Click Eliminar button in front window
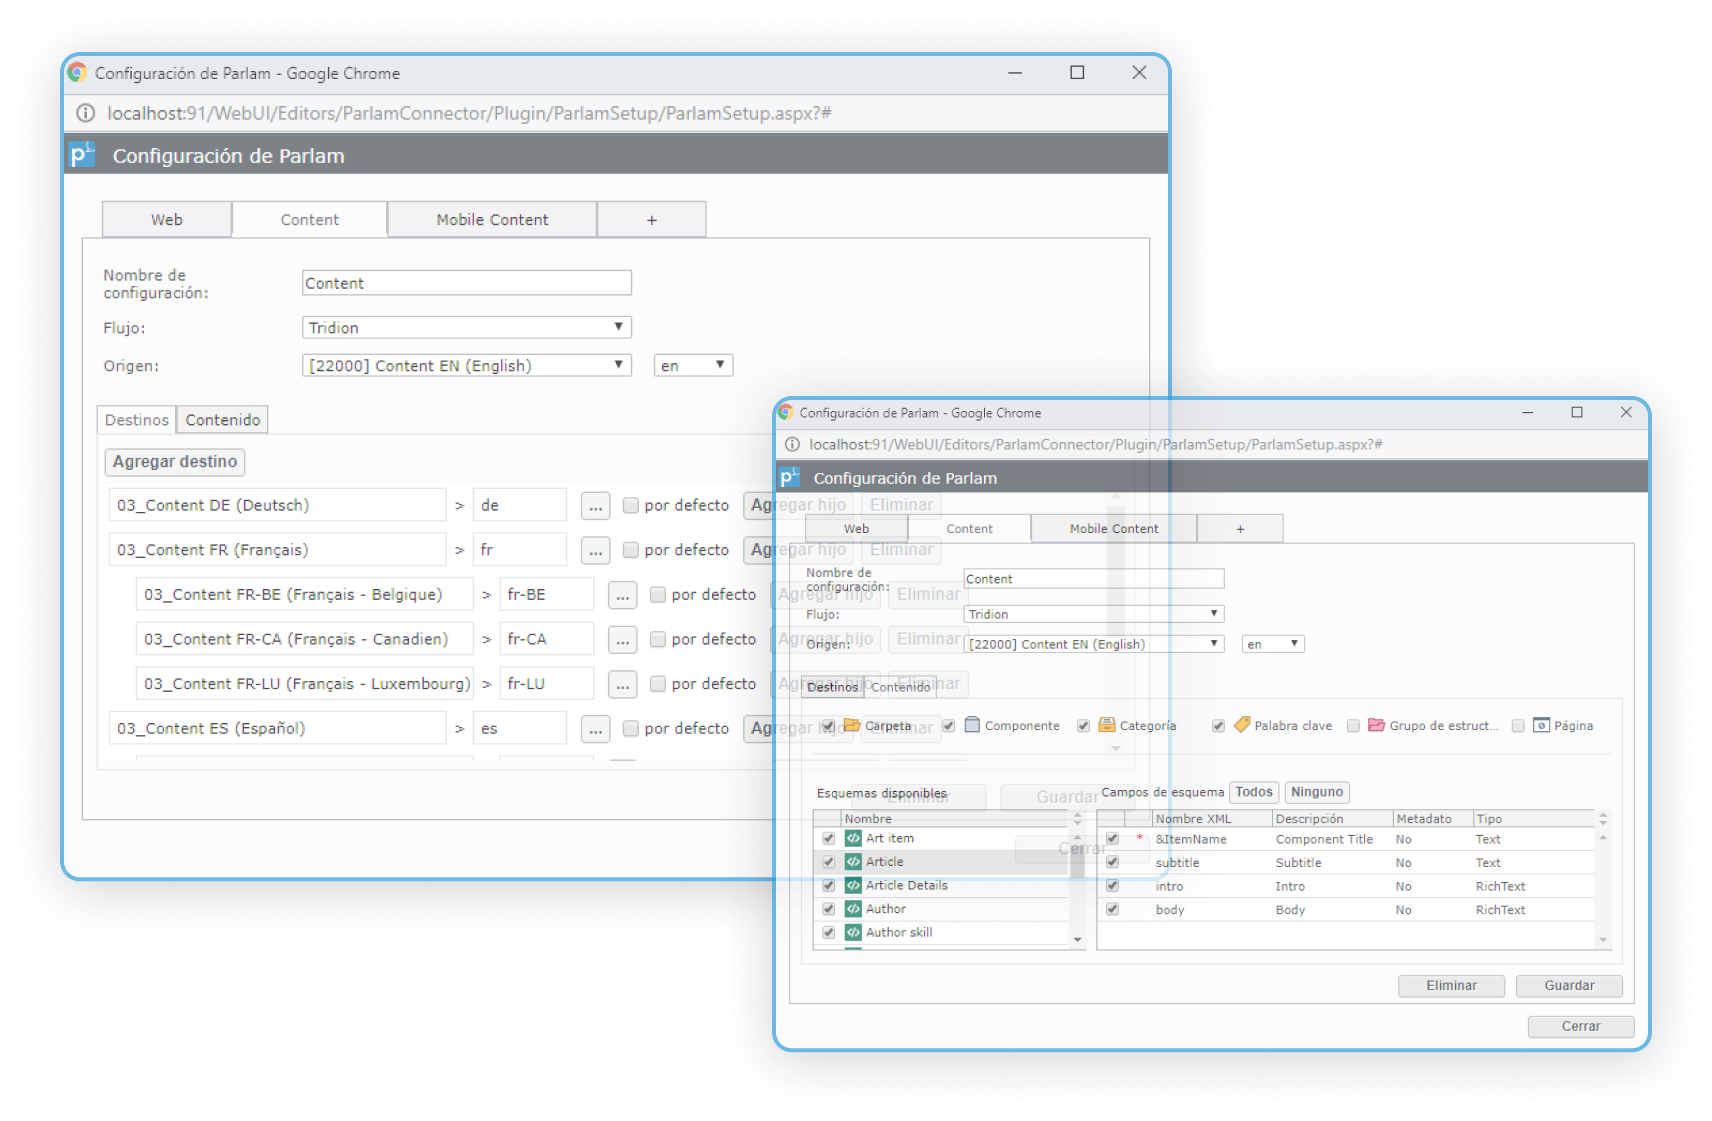Viewport: 1712px width, 1121px height. [x=1451, y=985]
